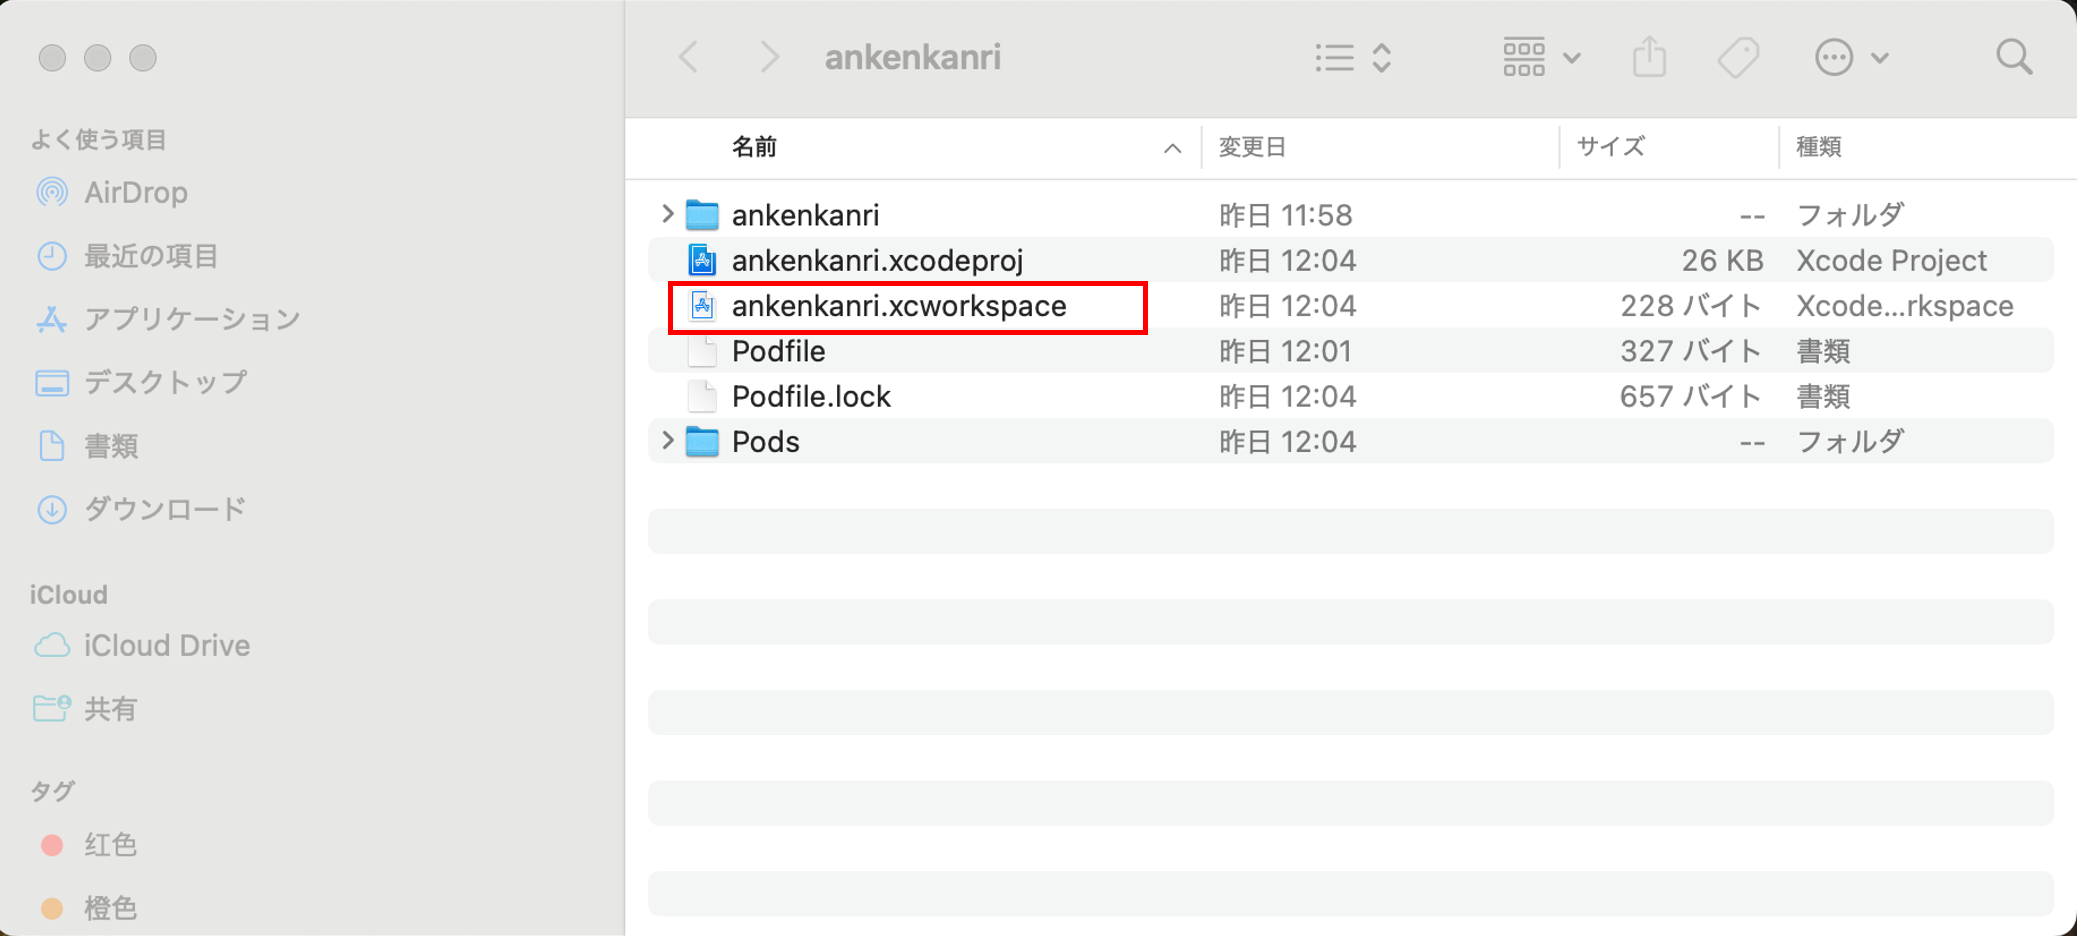This screenshot has height=936, width=2077.
Task: Click the フォルダ kind cell of Pods
Action: (x=1849, y=441)
